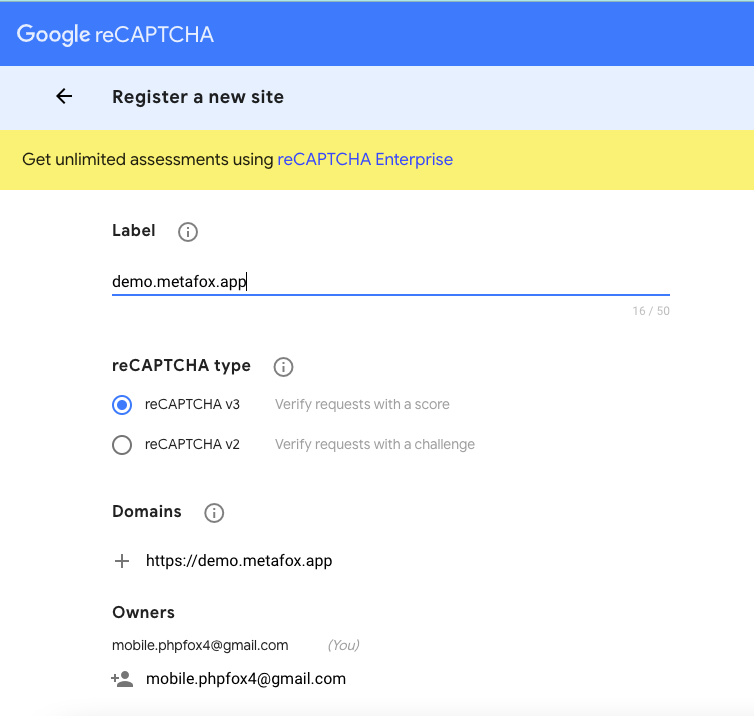Choose the reCAPTCHA v2 radio button
The width and height of the screenshot is (754, 716).
point(122,445)
